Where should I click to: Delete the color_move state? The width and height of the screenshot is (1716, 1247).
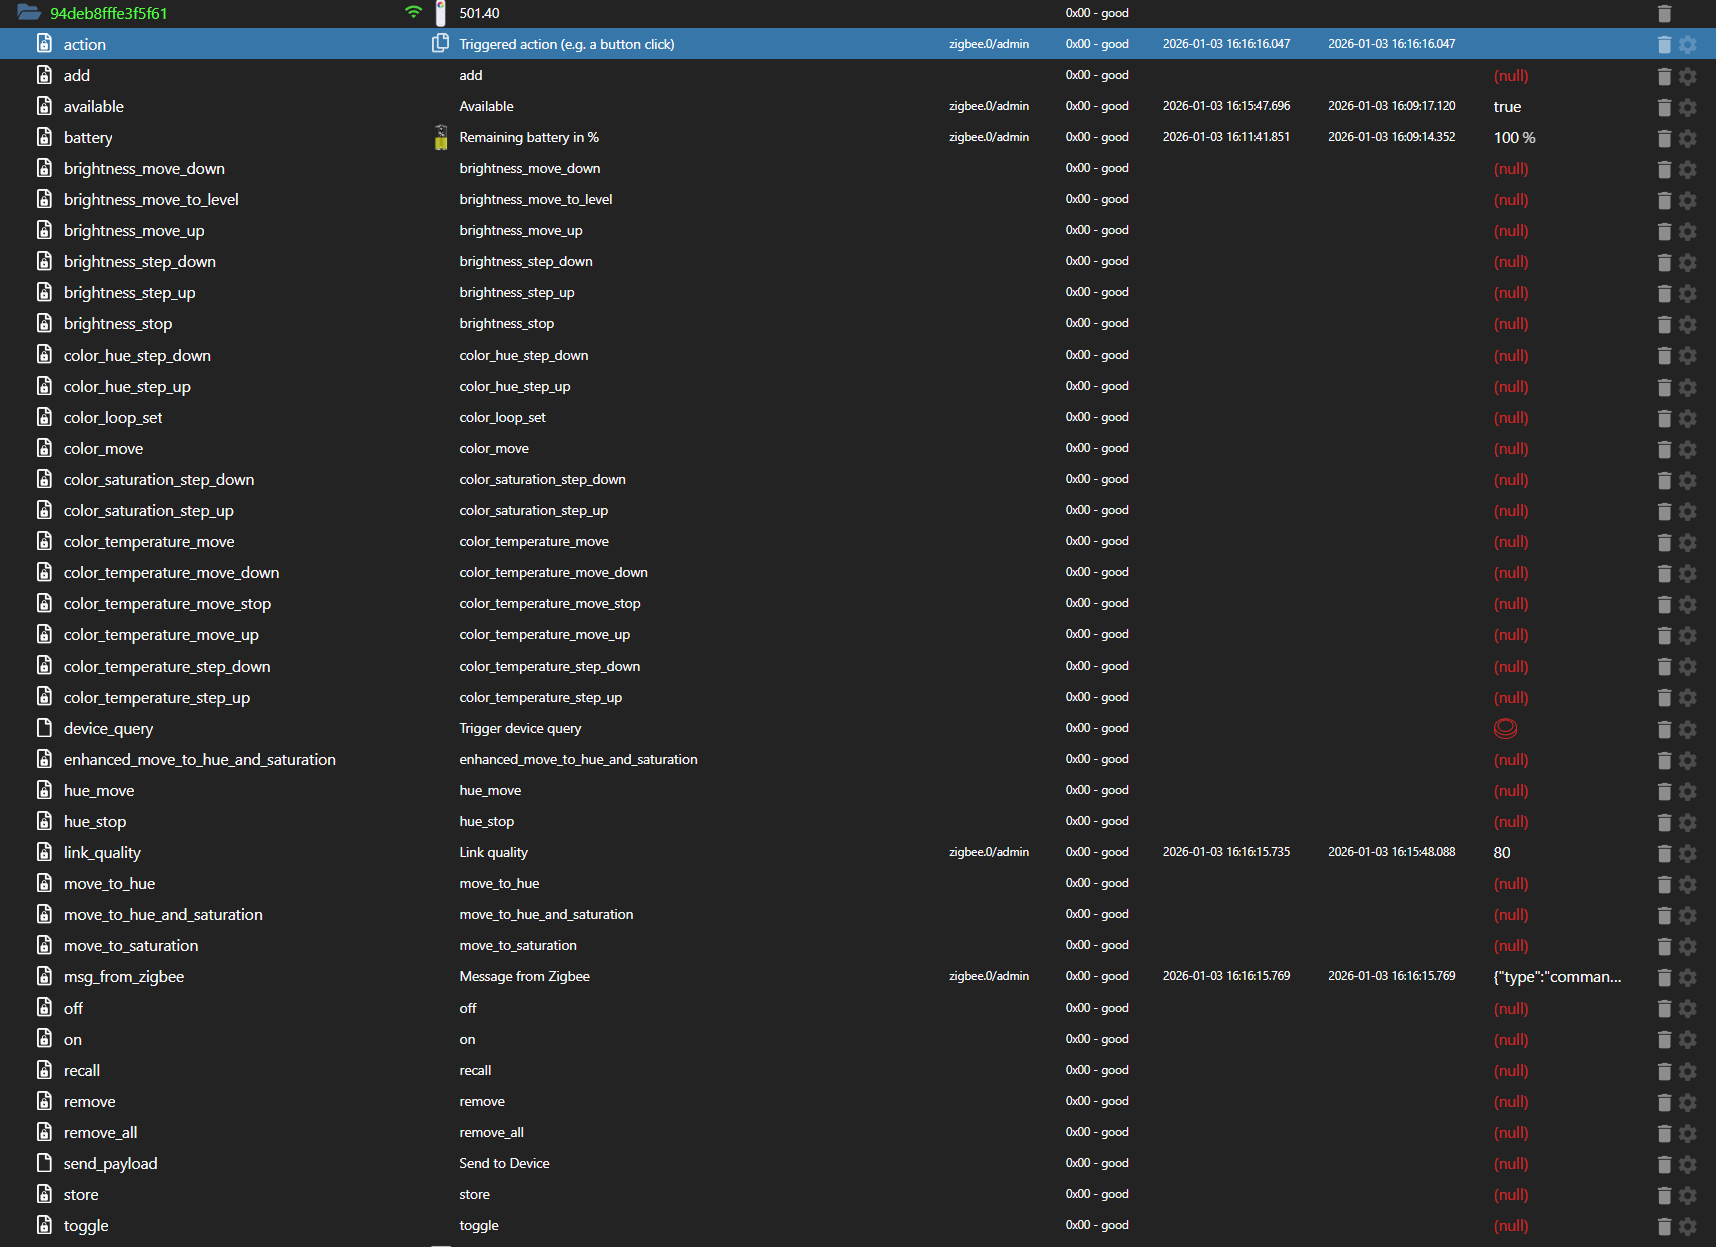click(x=1664, y=449)
